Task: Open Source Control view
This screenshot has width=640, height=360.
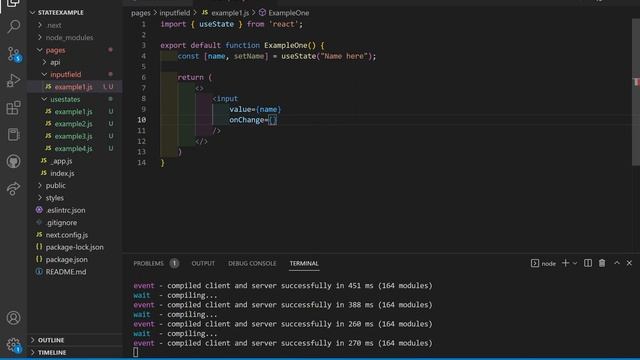Action: tap(13, 54)
